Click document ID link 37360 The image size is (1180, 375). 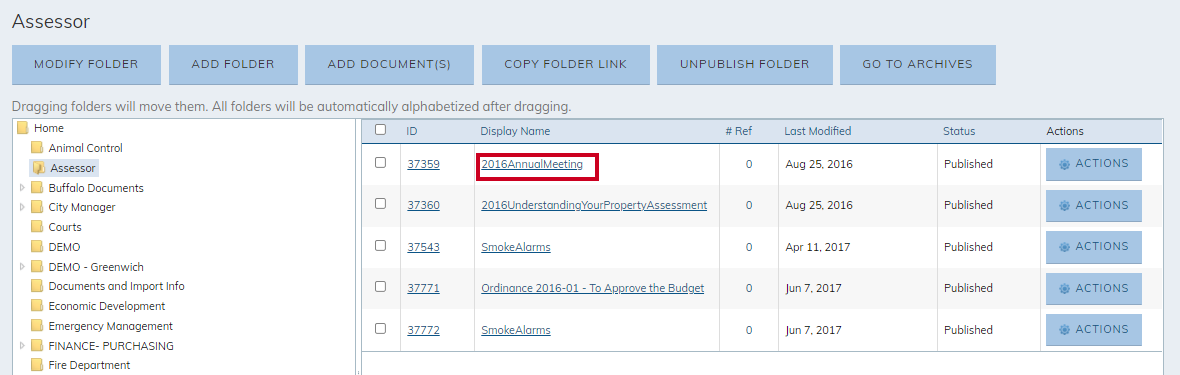tap(423, 205)
